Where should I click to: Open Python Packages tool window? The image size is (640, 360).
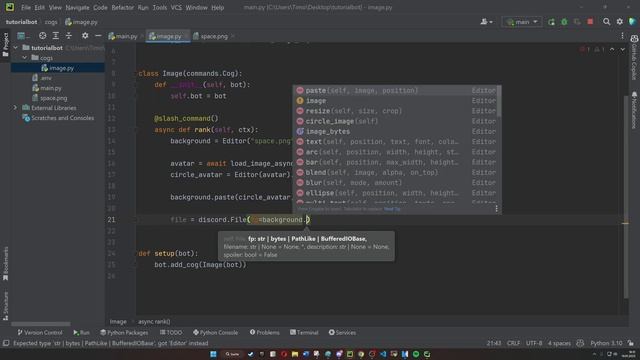click(124, 333)
